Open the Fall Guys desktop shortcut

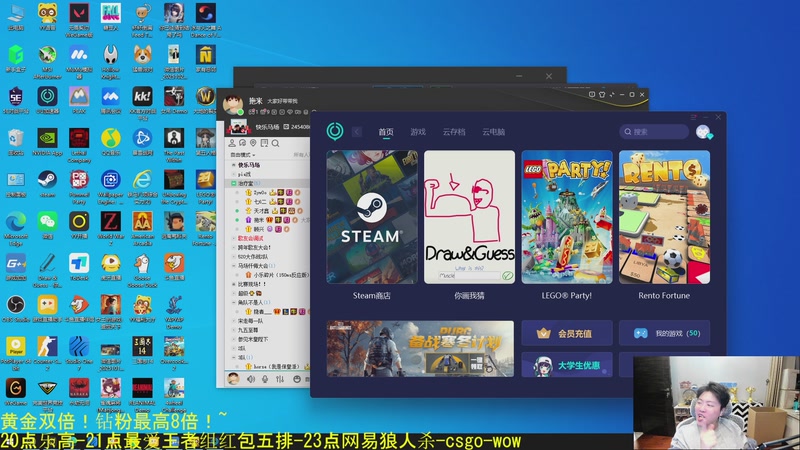(111, 16)
